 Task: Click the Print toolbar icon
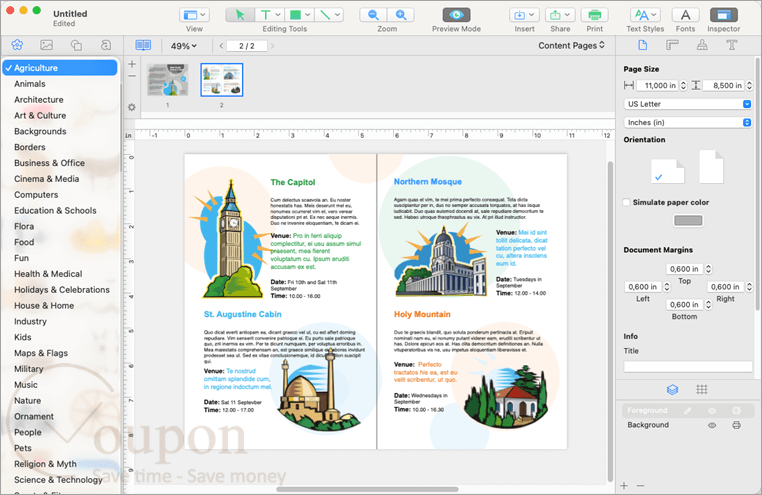click(594, 15)
